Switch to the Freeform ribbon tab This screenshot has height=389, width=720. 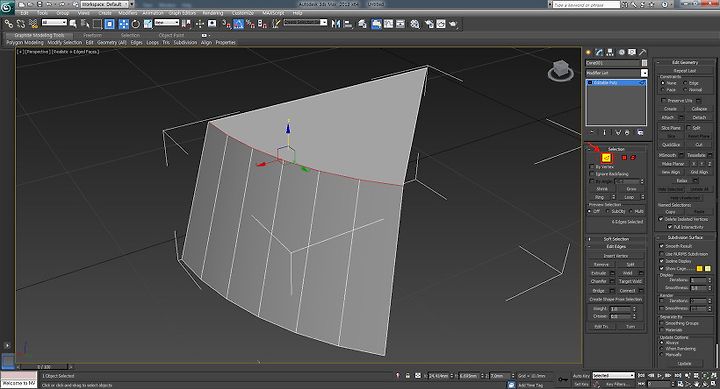click(x=92, y=35)
